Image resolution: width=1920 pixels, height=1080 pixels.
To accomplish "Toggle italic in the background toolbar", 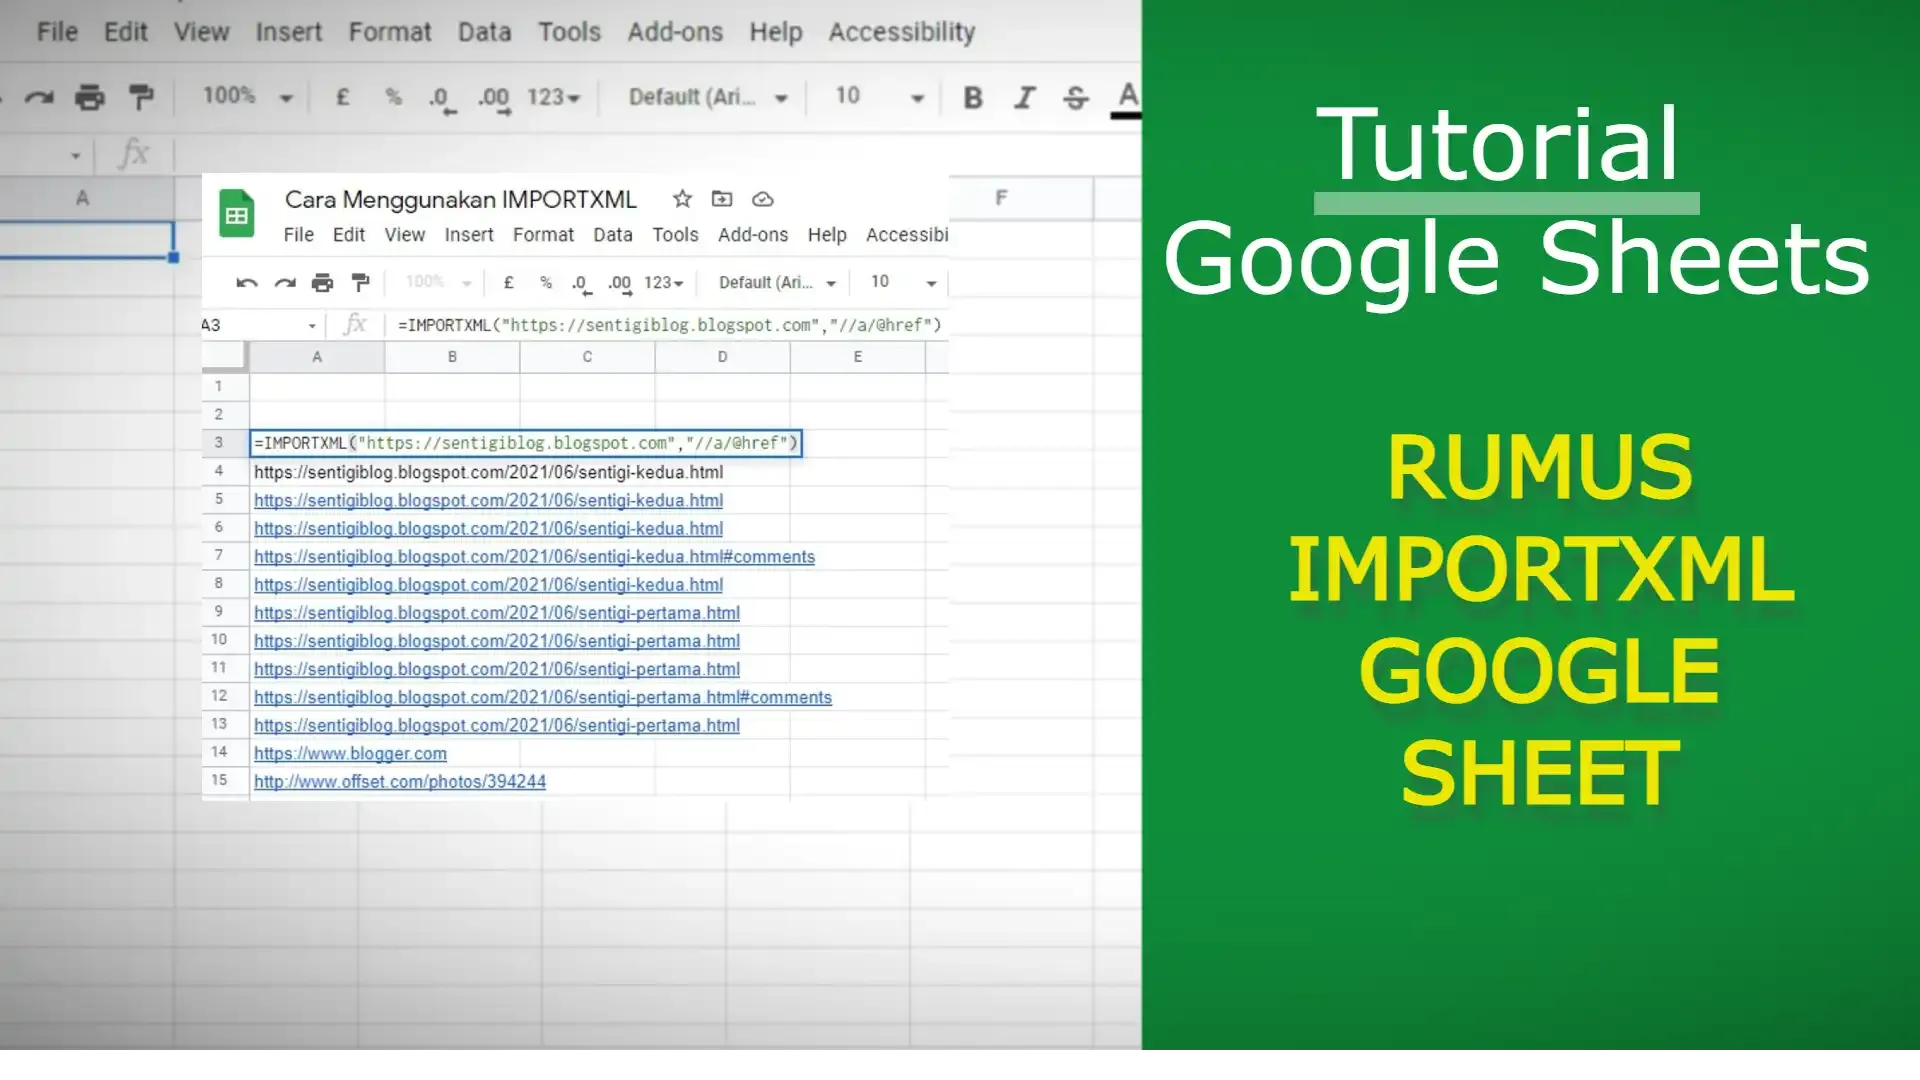I will 1024,97.
